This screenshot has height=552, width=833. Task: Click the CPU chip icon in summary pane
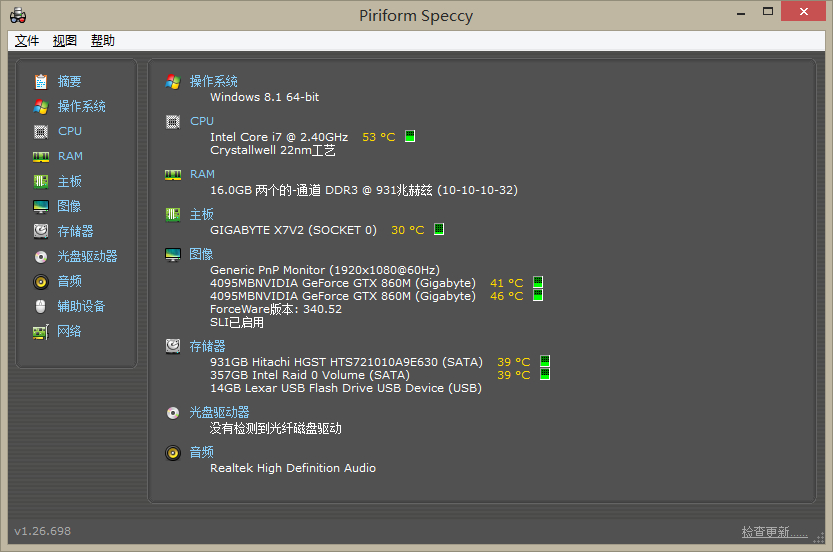173,122
